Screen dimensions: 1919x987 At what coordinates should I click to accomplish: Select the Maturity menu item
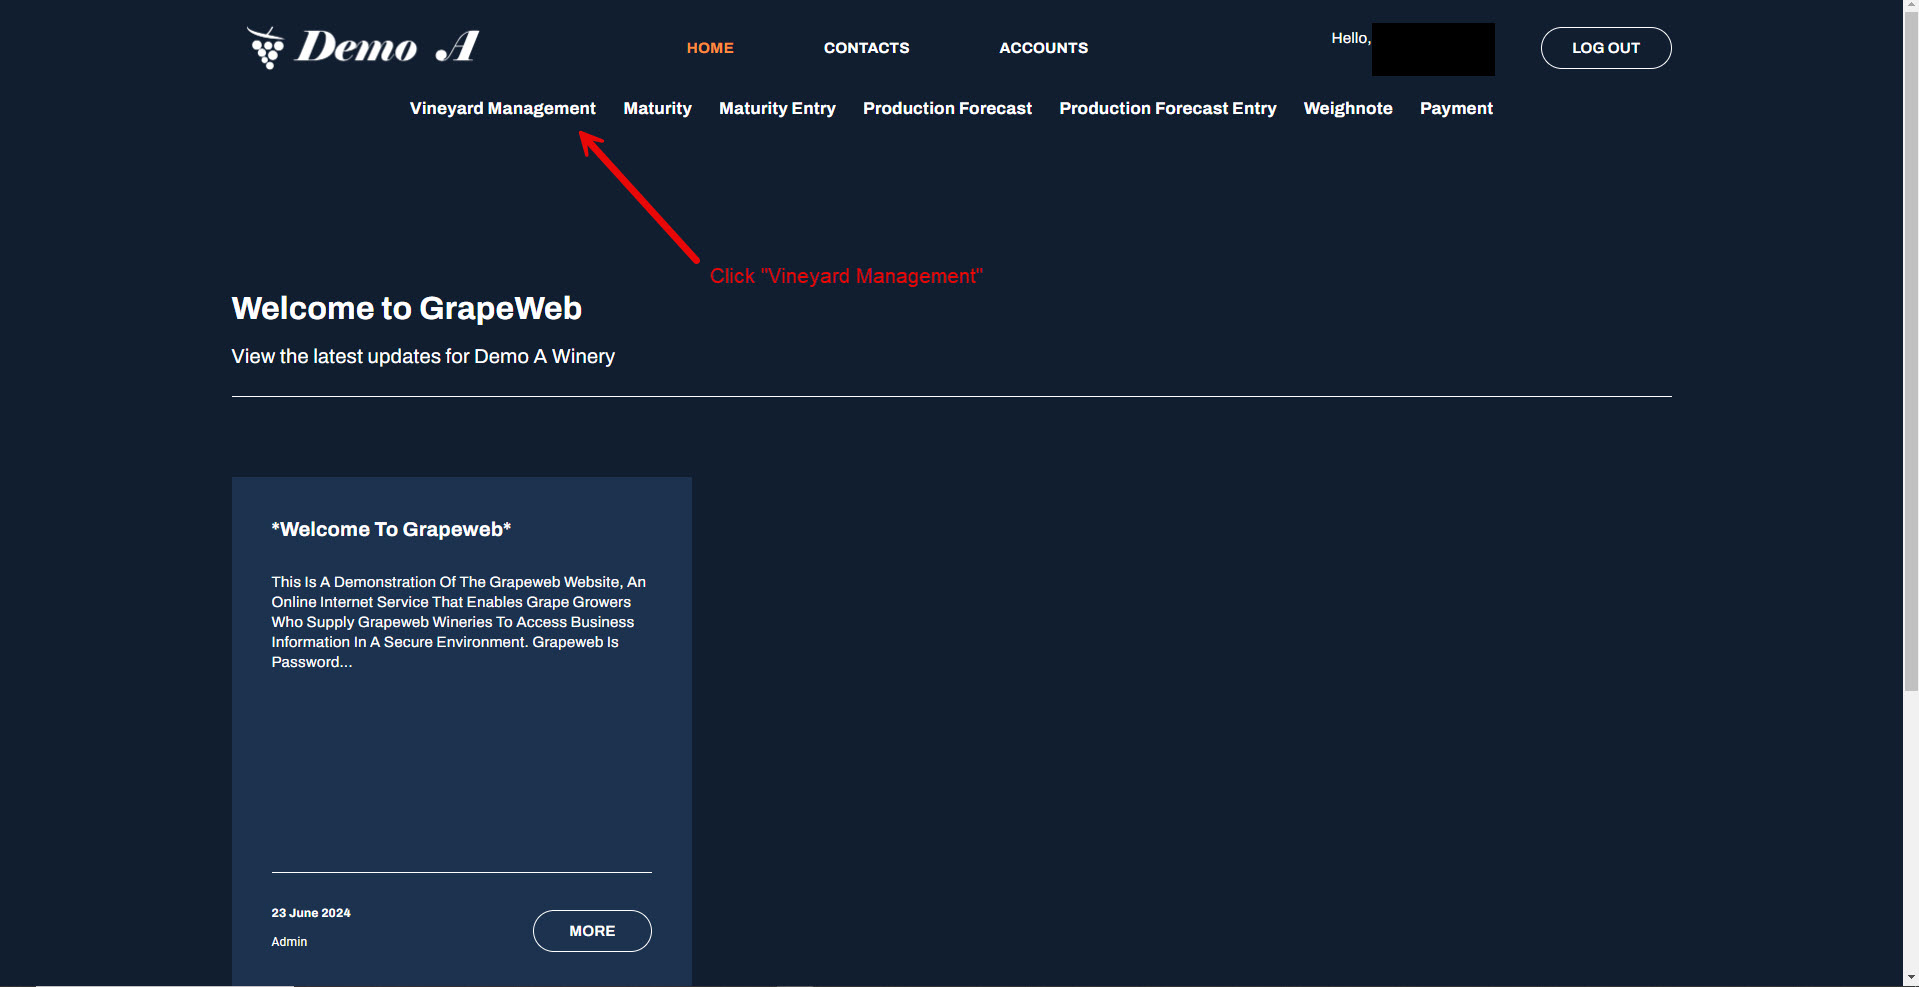[x=657, y=108]
